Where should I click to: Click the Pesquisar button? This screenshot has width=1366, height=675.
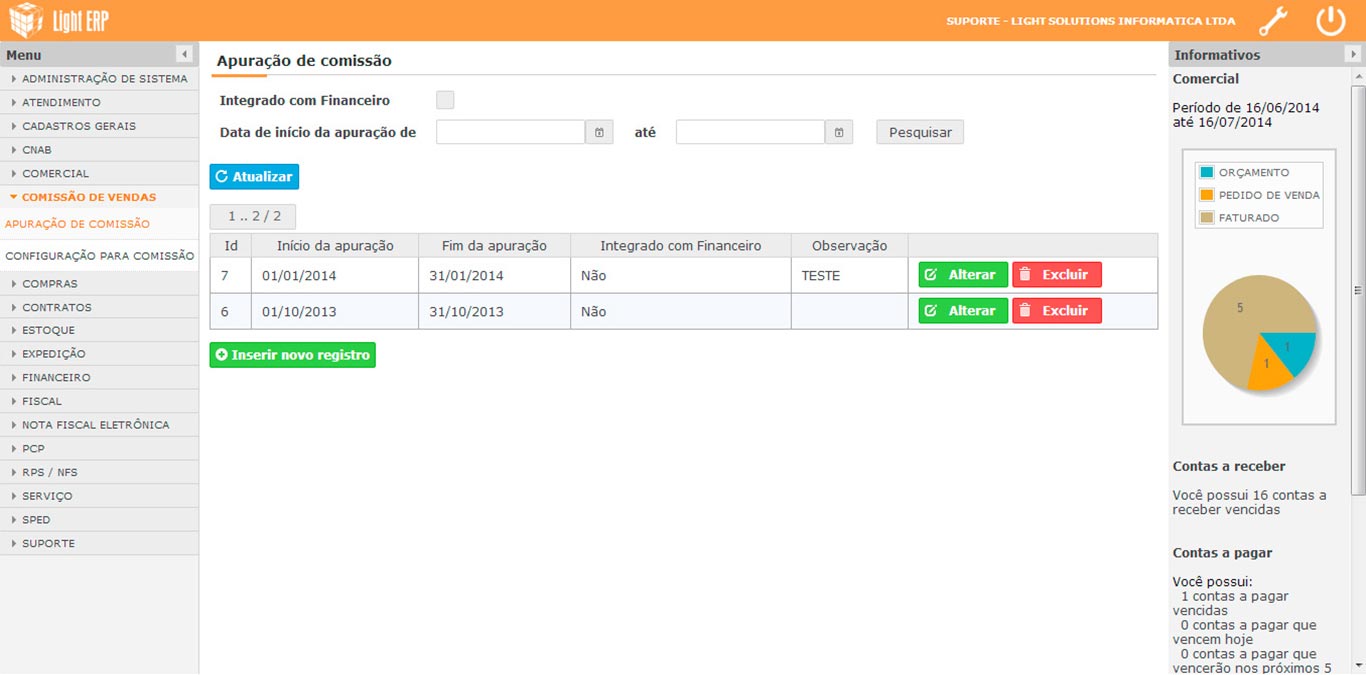[920, 132]
